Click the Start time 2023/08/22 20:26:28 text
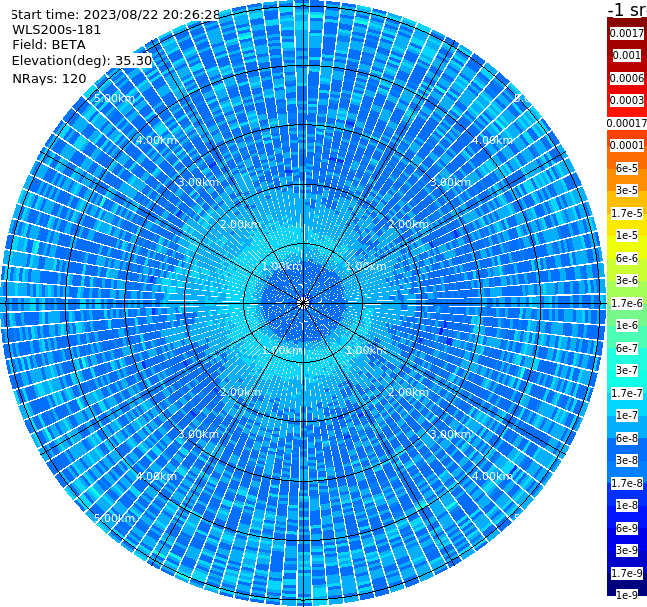 pos(115,14)
